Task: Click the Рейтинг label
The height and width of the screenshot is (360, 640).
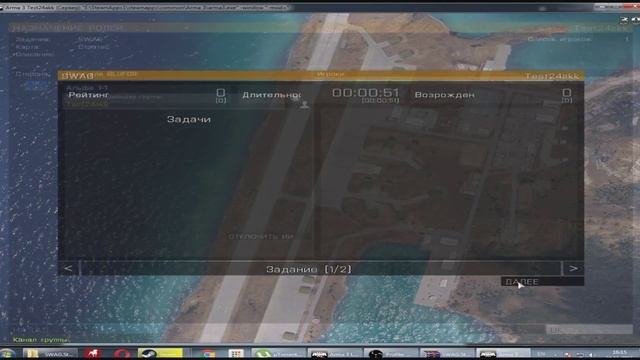Action: [88, 95]
